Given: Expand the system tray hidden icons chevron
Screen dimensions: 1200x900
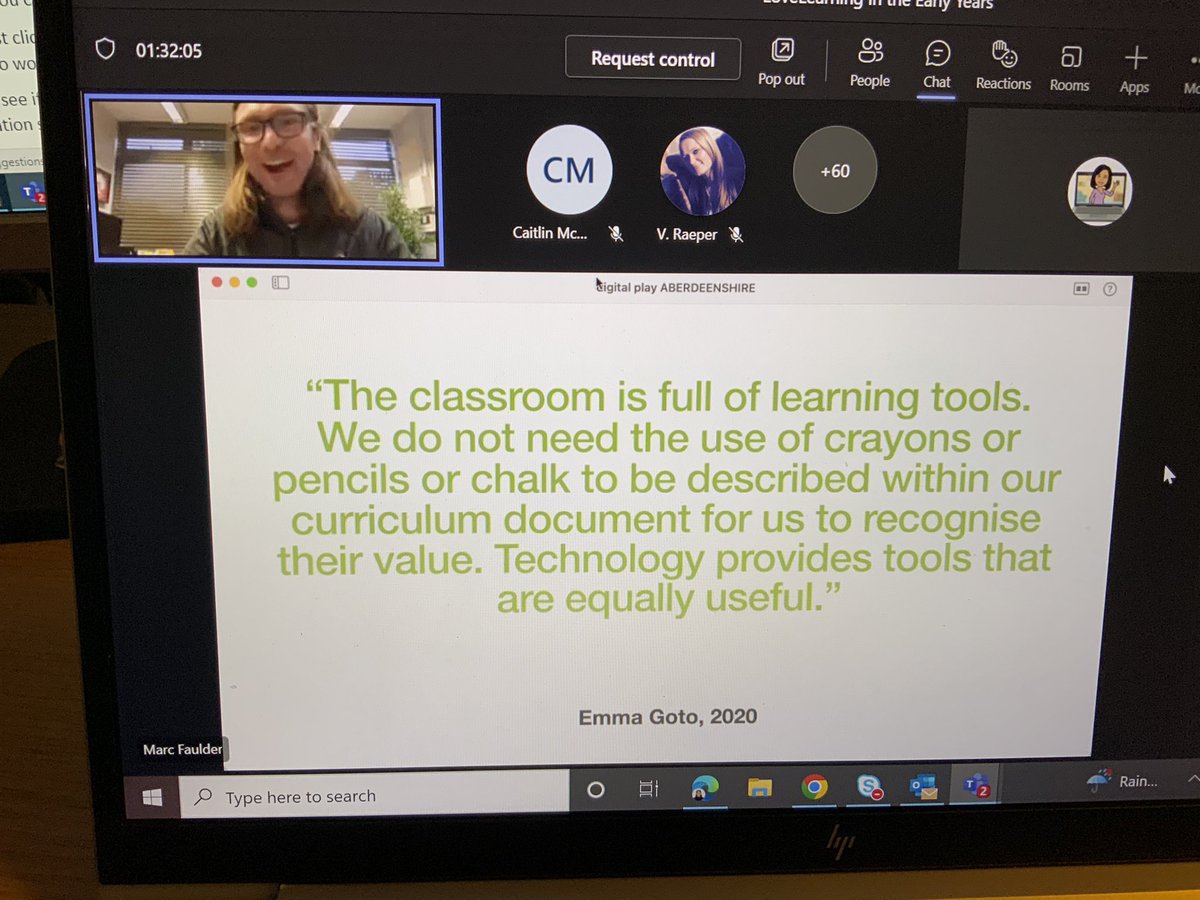Looking at the screenshot, I should (1192, 777).
